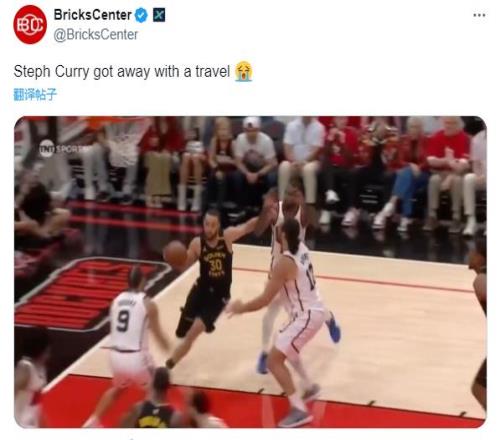Click the blue sneaker on the court
This screenshot has width=500, height=440.
coord(333,328)
